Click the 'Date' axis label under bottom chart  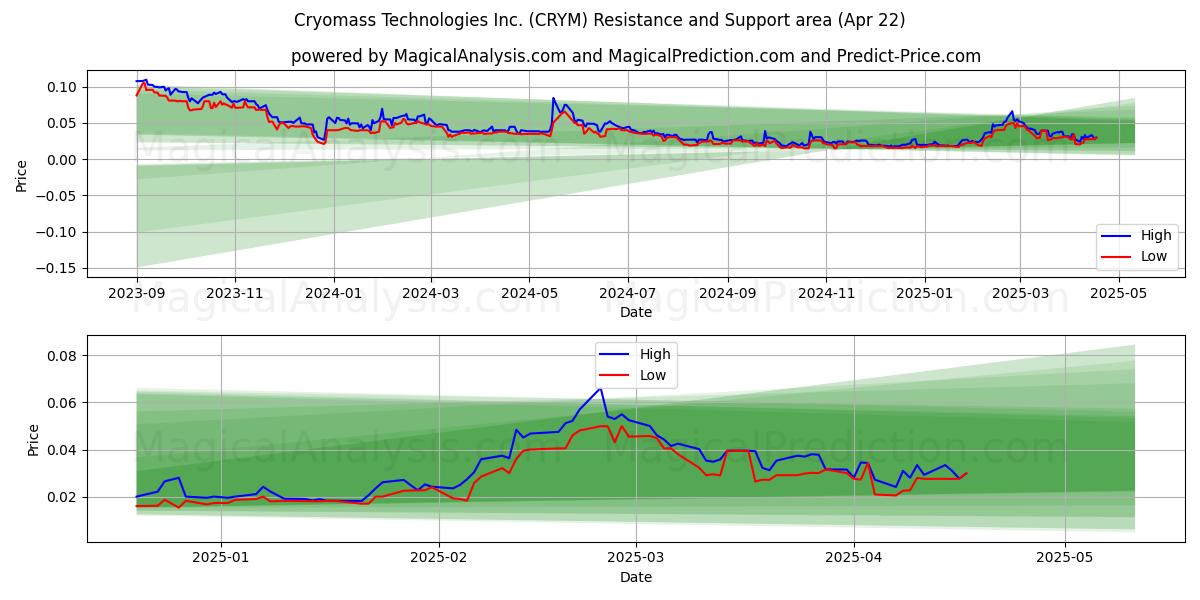(x=636, y=577)
